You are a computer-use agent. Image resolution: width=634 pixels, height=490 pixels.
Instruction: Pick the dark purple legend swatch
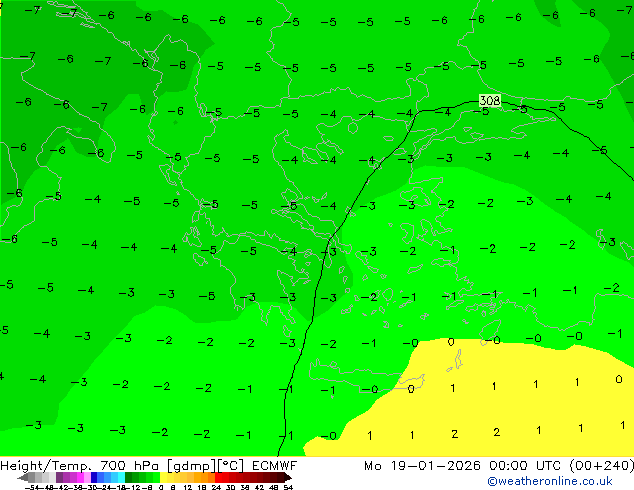(59, 477)
